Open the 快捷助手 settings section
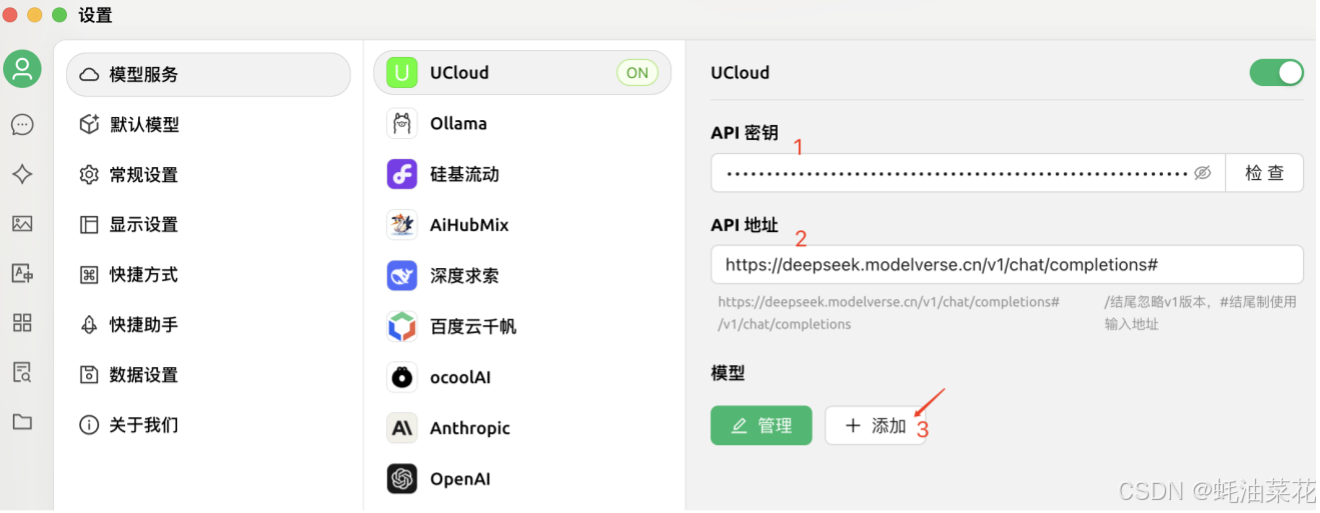 coord(208,325)
